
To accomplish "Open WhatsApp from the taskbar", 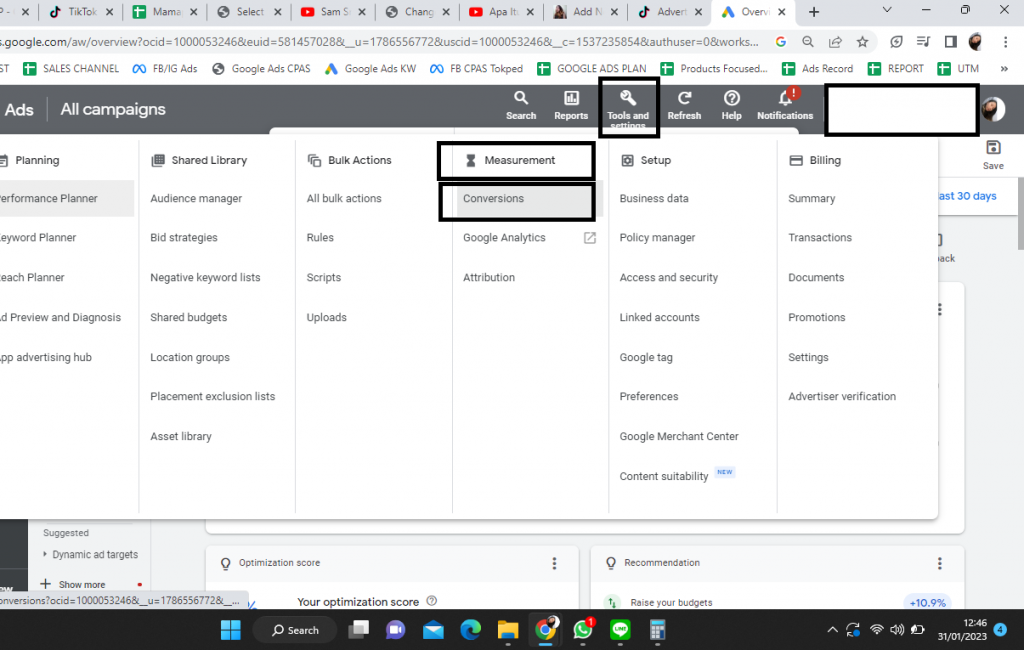I will [x=583, y=630].
